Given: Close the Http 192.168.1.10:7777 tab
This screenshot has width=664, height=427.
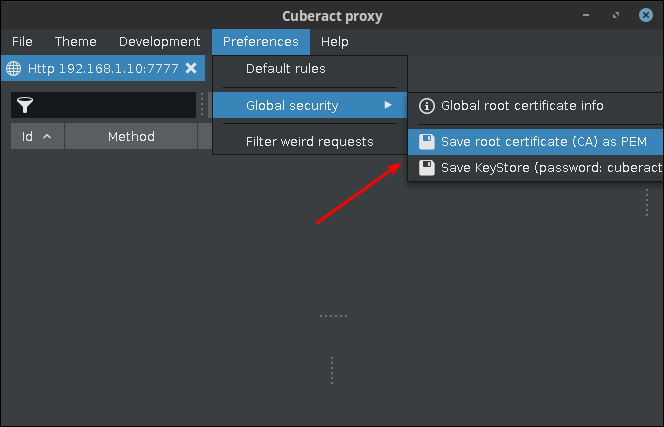Looking at the screenshot, I should click(x=191, y=68).
